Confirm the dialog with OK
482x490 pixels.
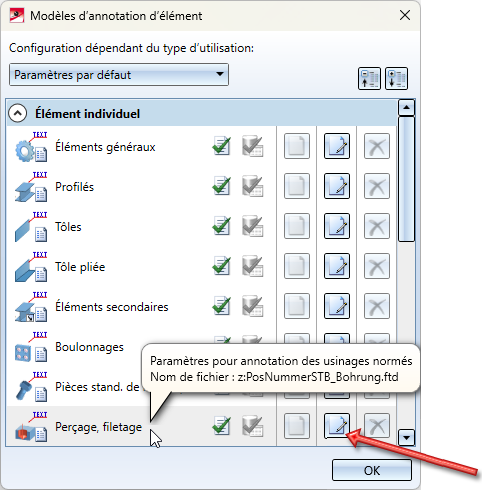point(372,470)
